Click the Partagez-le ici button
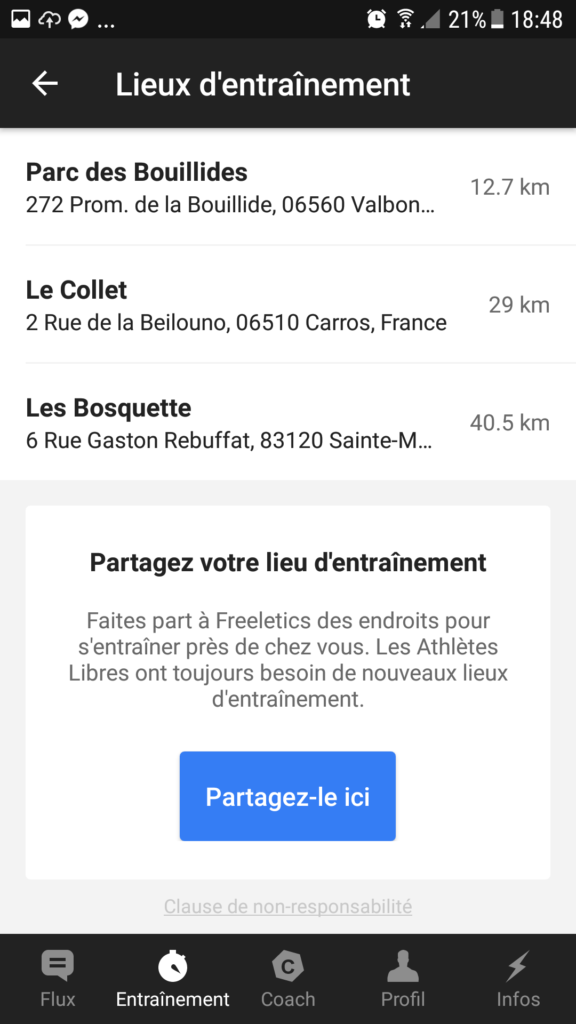This screenshot has width=576, height=1024. (288, 796)
